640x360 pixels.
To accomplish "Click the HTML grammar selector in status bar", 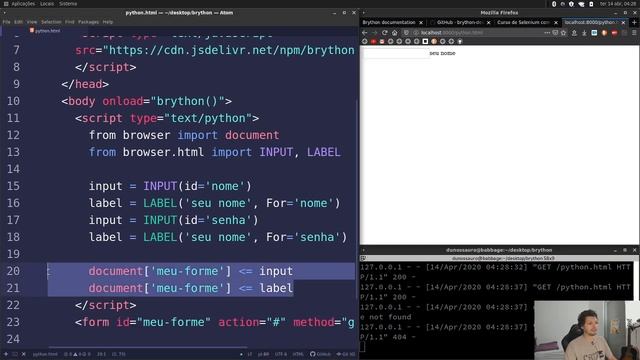I will click(298, 354).
